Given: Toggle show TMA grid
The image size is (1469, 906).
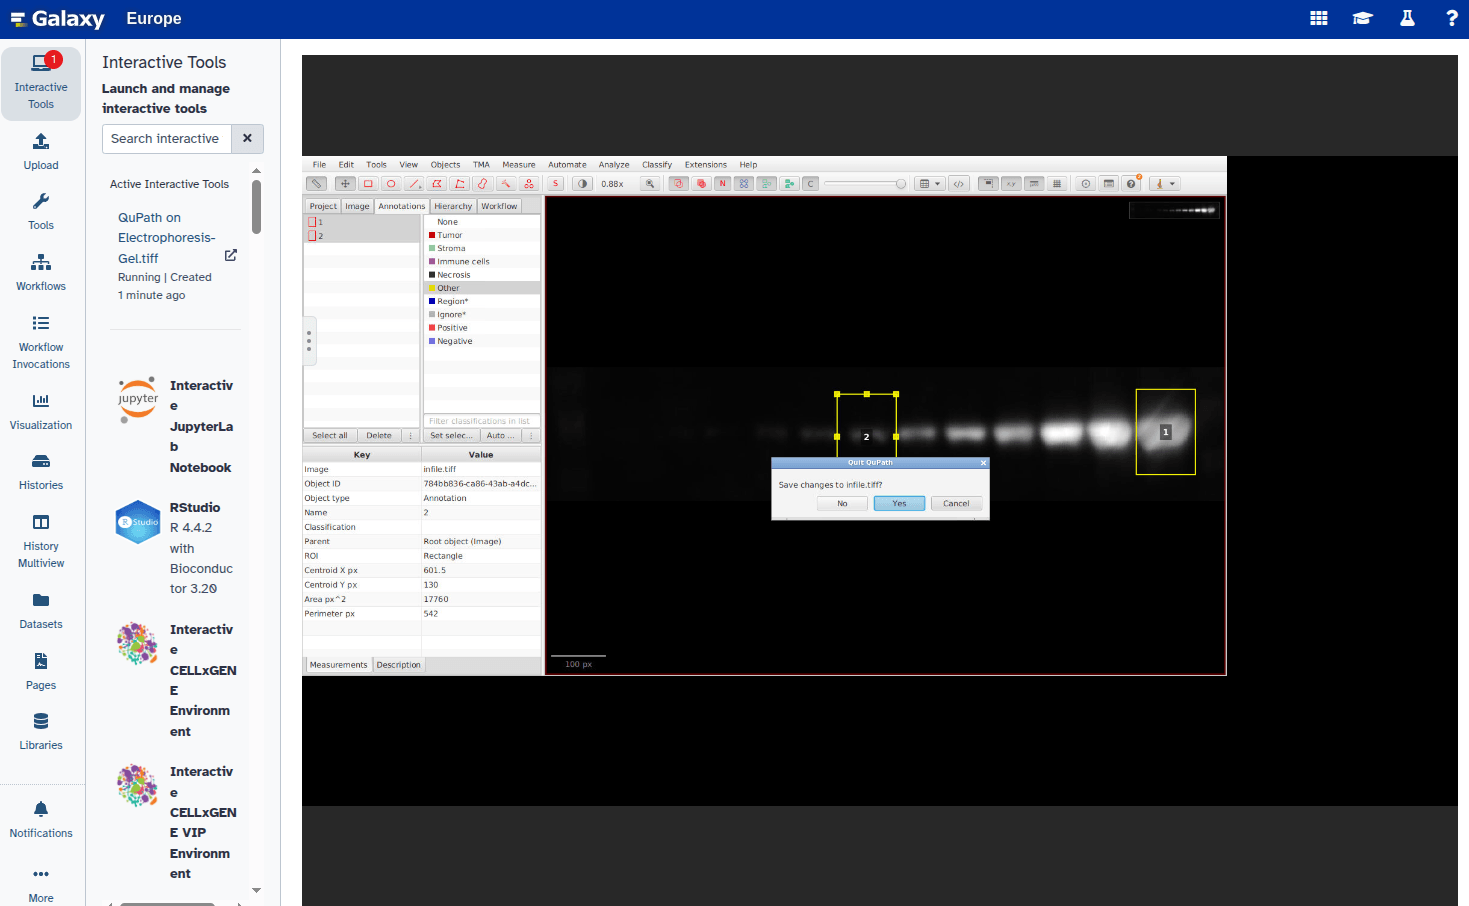Looking at the screenshot, I should [743, 184].
